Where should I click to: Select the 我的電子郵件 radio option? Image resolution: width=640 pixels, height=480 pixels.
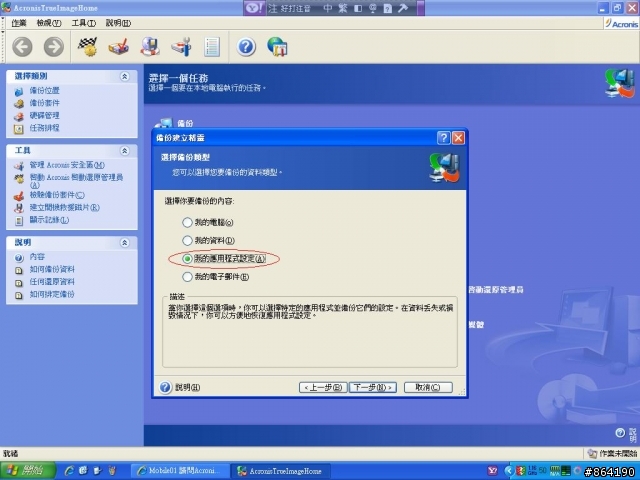coord(187,277)
